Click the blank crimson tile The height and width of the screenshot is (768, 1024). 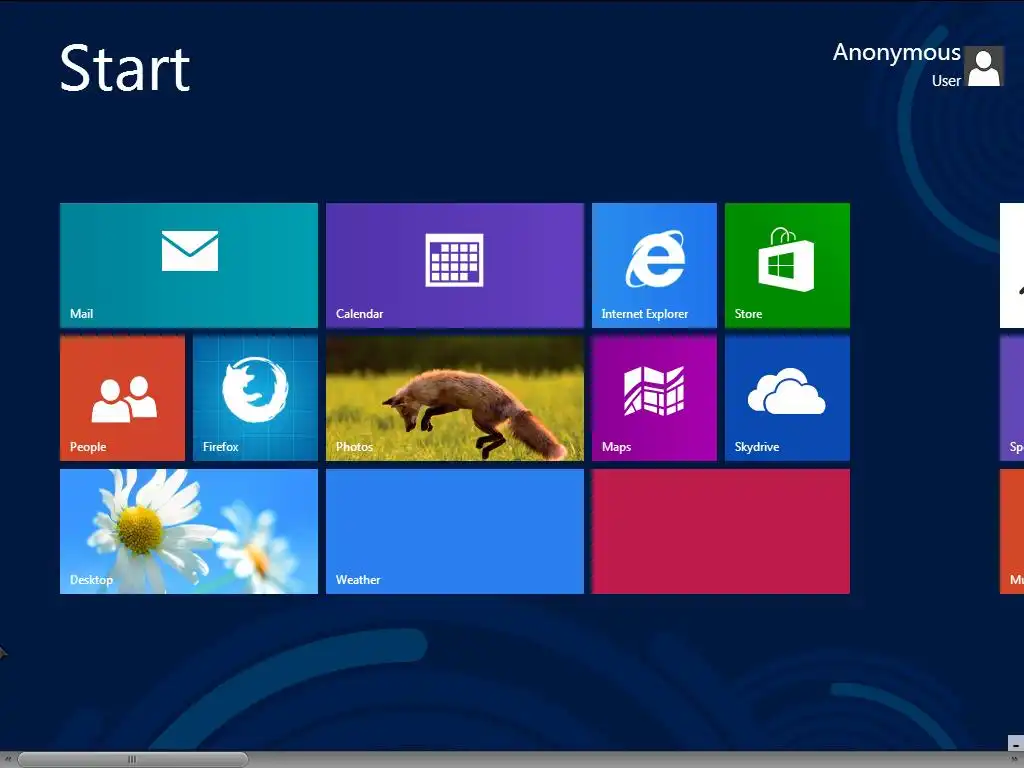(721, 532)
